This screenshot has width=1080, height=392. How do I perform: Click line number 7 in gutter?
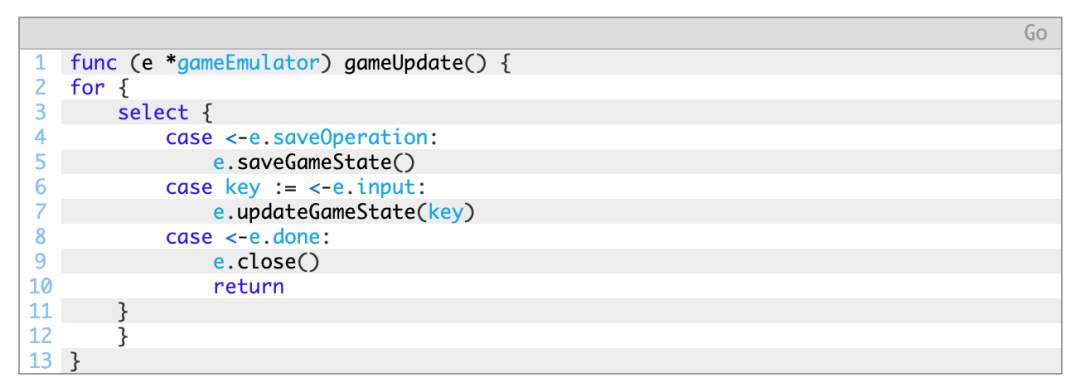coord(40,212)
